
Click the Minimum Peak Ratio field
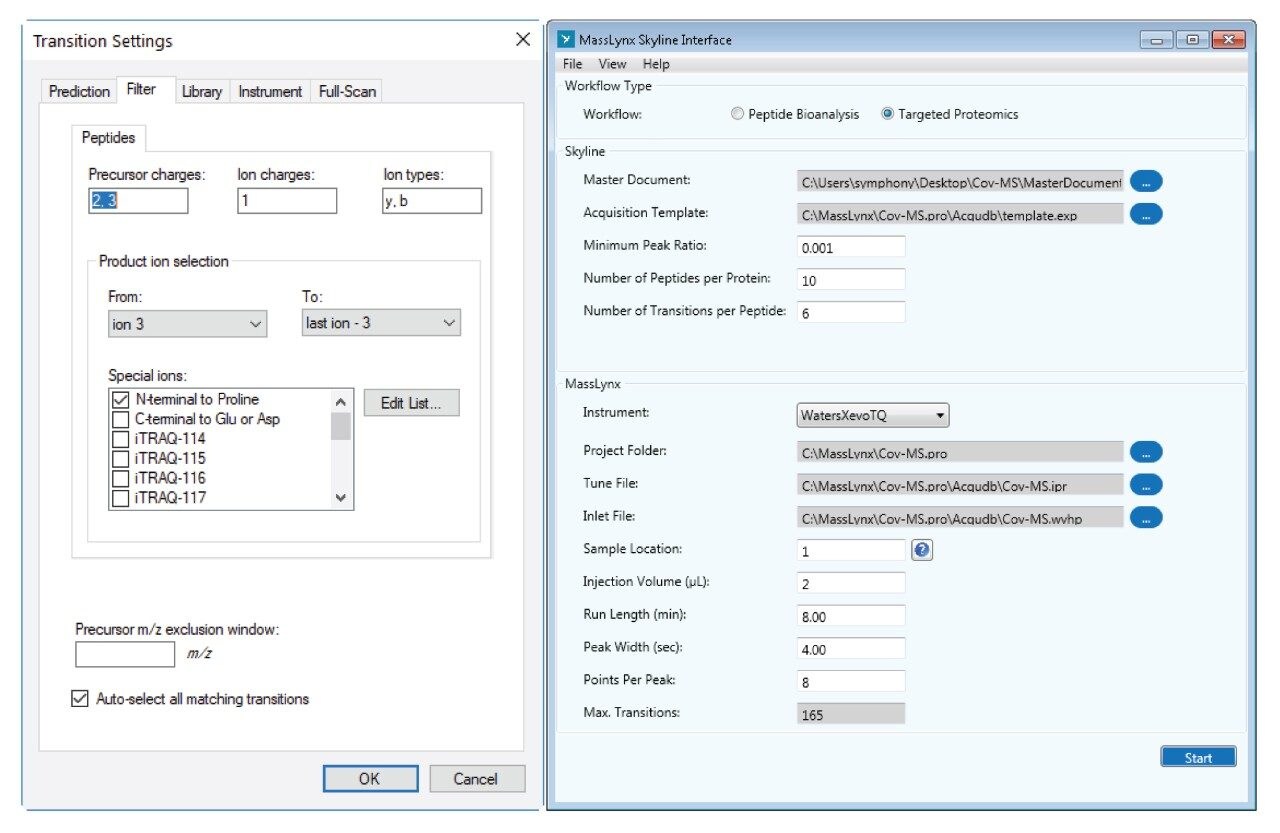tap(851, 247)
